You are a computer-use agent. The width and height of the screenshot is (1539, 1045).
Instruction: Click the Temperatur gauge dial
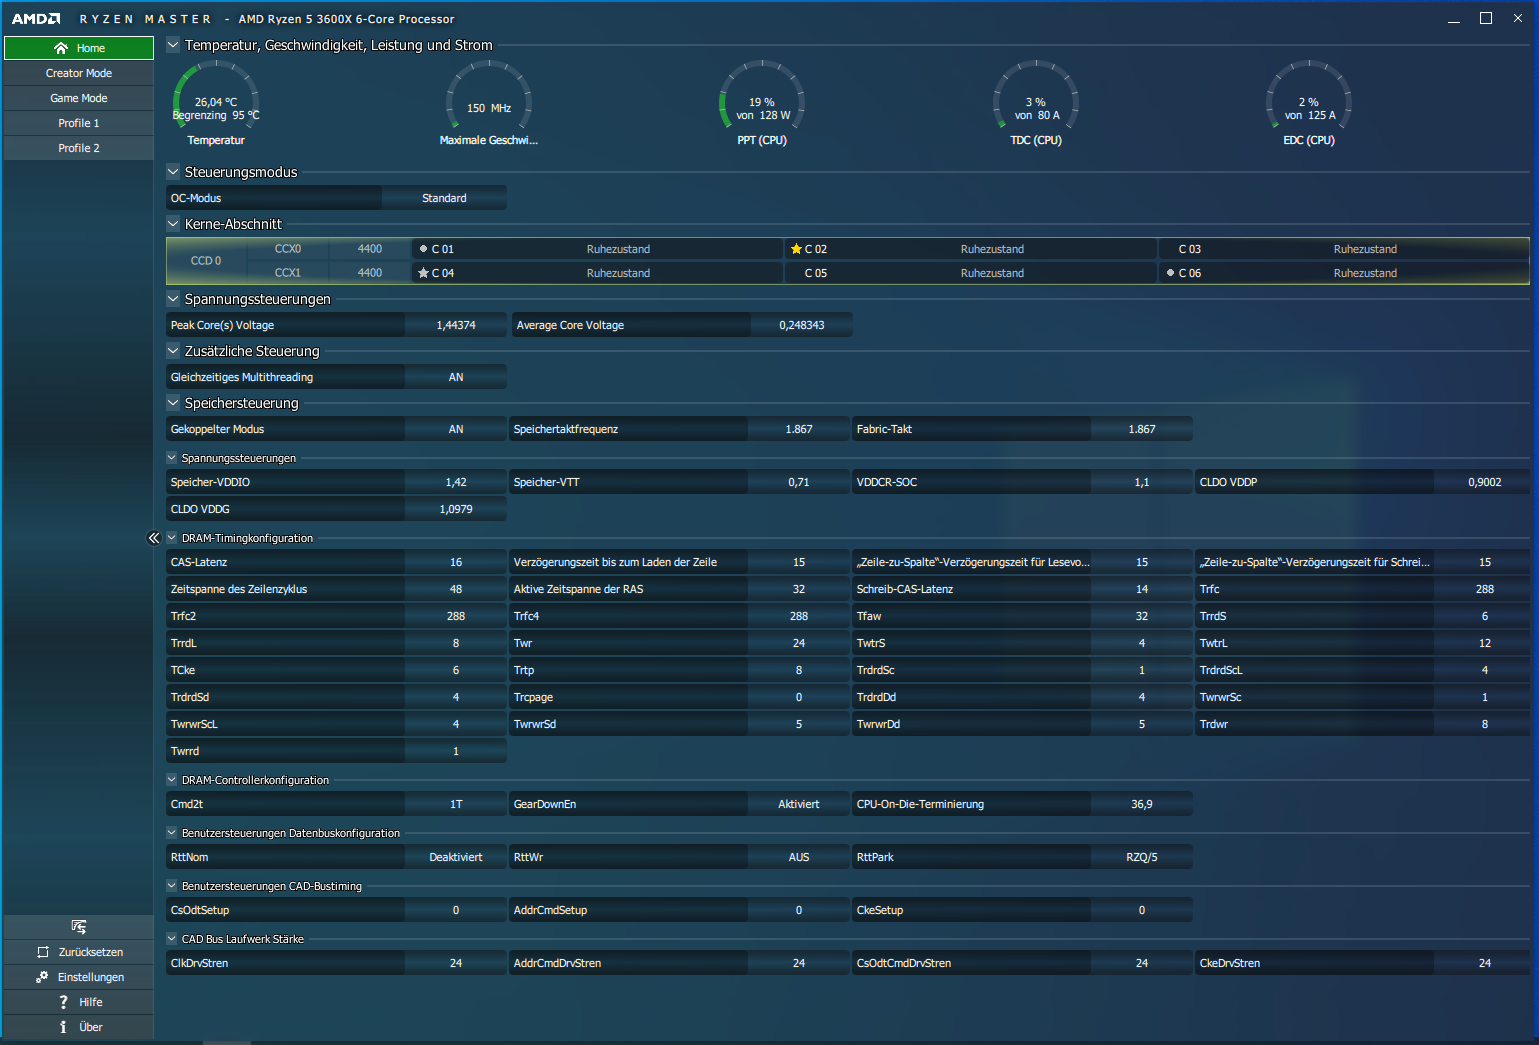pyautogui.click(x=216, y=96)
